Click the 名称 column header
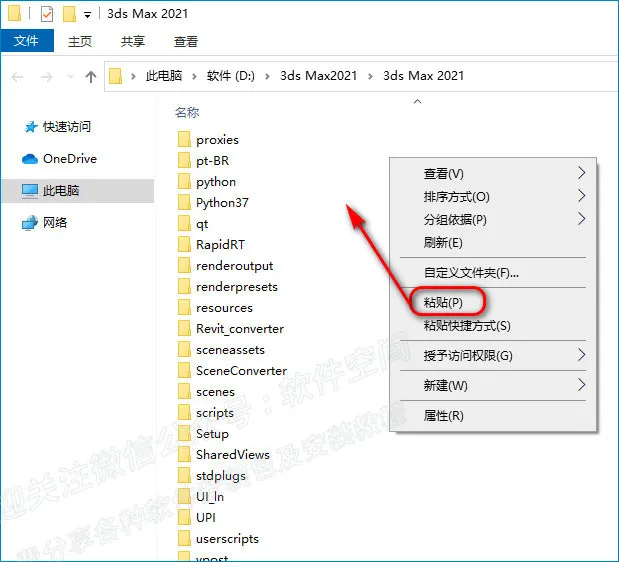 pyautogui.click(x=187, y=112)
